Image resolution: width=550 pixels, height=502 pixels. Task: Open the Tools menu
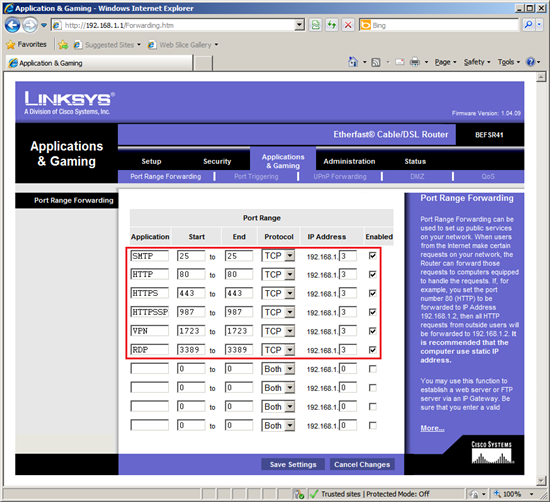tap(509, 62)
